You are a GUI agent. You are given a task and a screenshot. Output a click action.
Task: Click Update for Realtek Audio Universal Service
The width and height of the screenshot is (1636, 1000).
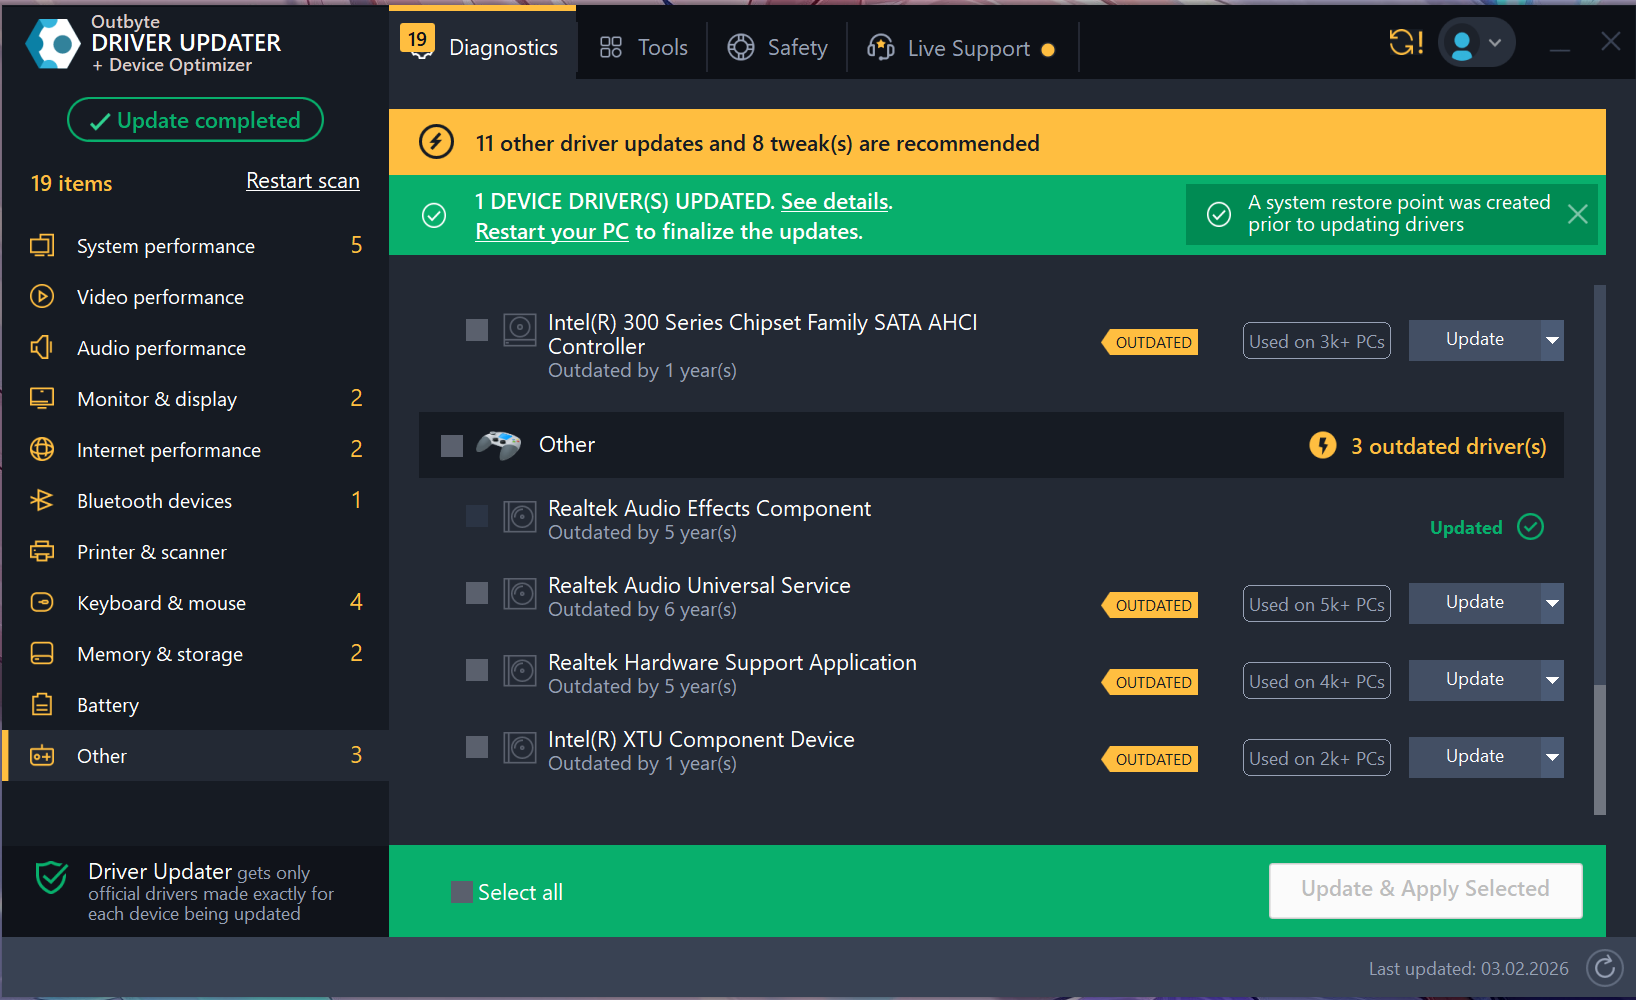(1474, 603)
